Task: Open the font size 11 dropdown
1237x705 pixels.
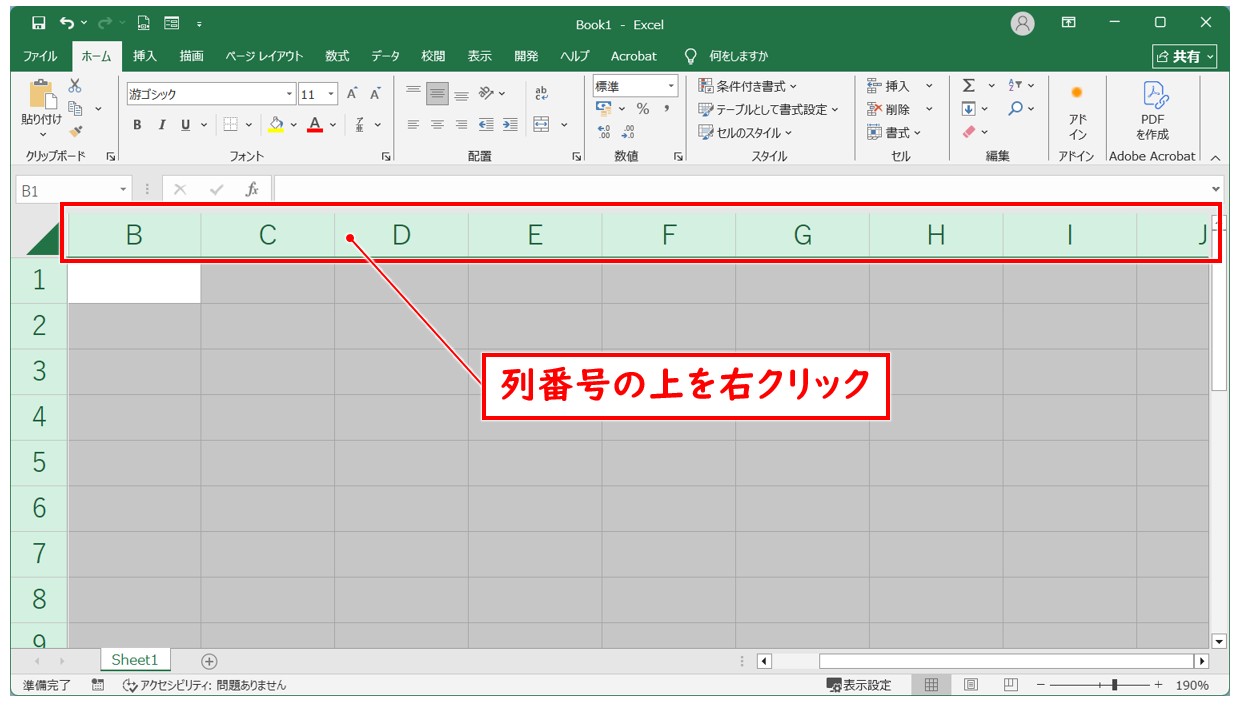Action: (x=331, y=94)
